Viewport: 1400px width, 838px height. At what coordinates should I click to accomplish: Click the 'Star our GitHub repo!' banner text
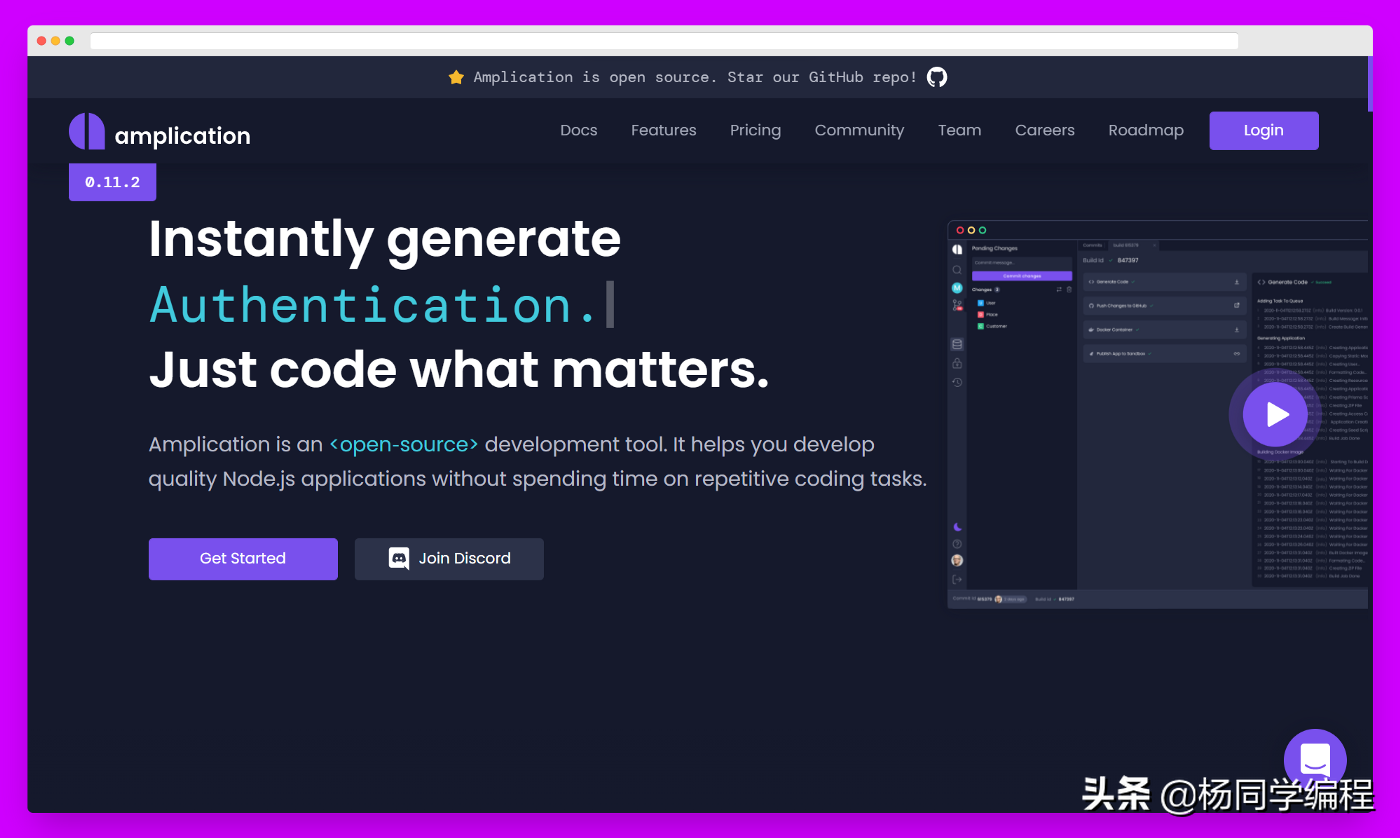pos(822,77)
